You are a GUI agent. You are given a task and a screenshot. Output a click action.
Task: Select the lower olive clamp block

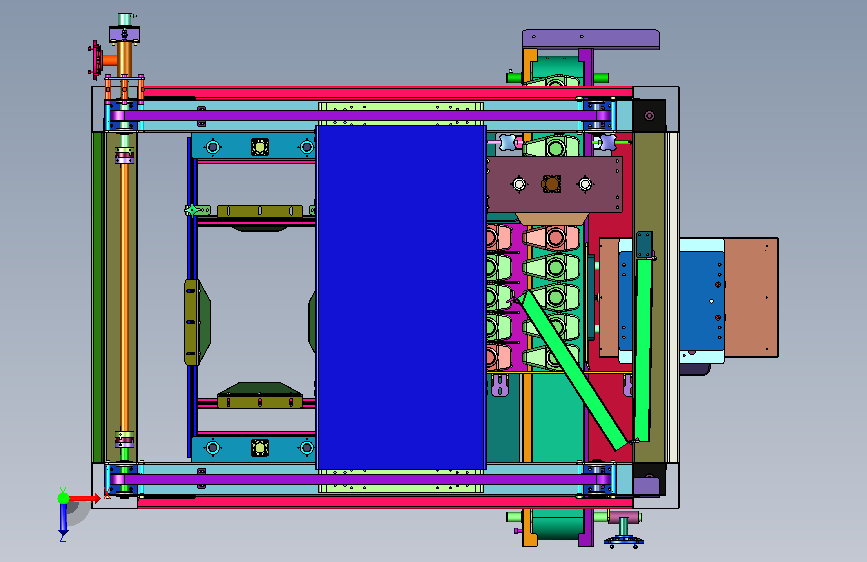(260, 402)
